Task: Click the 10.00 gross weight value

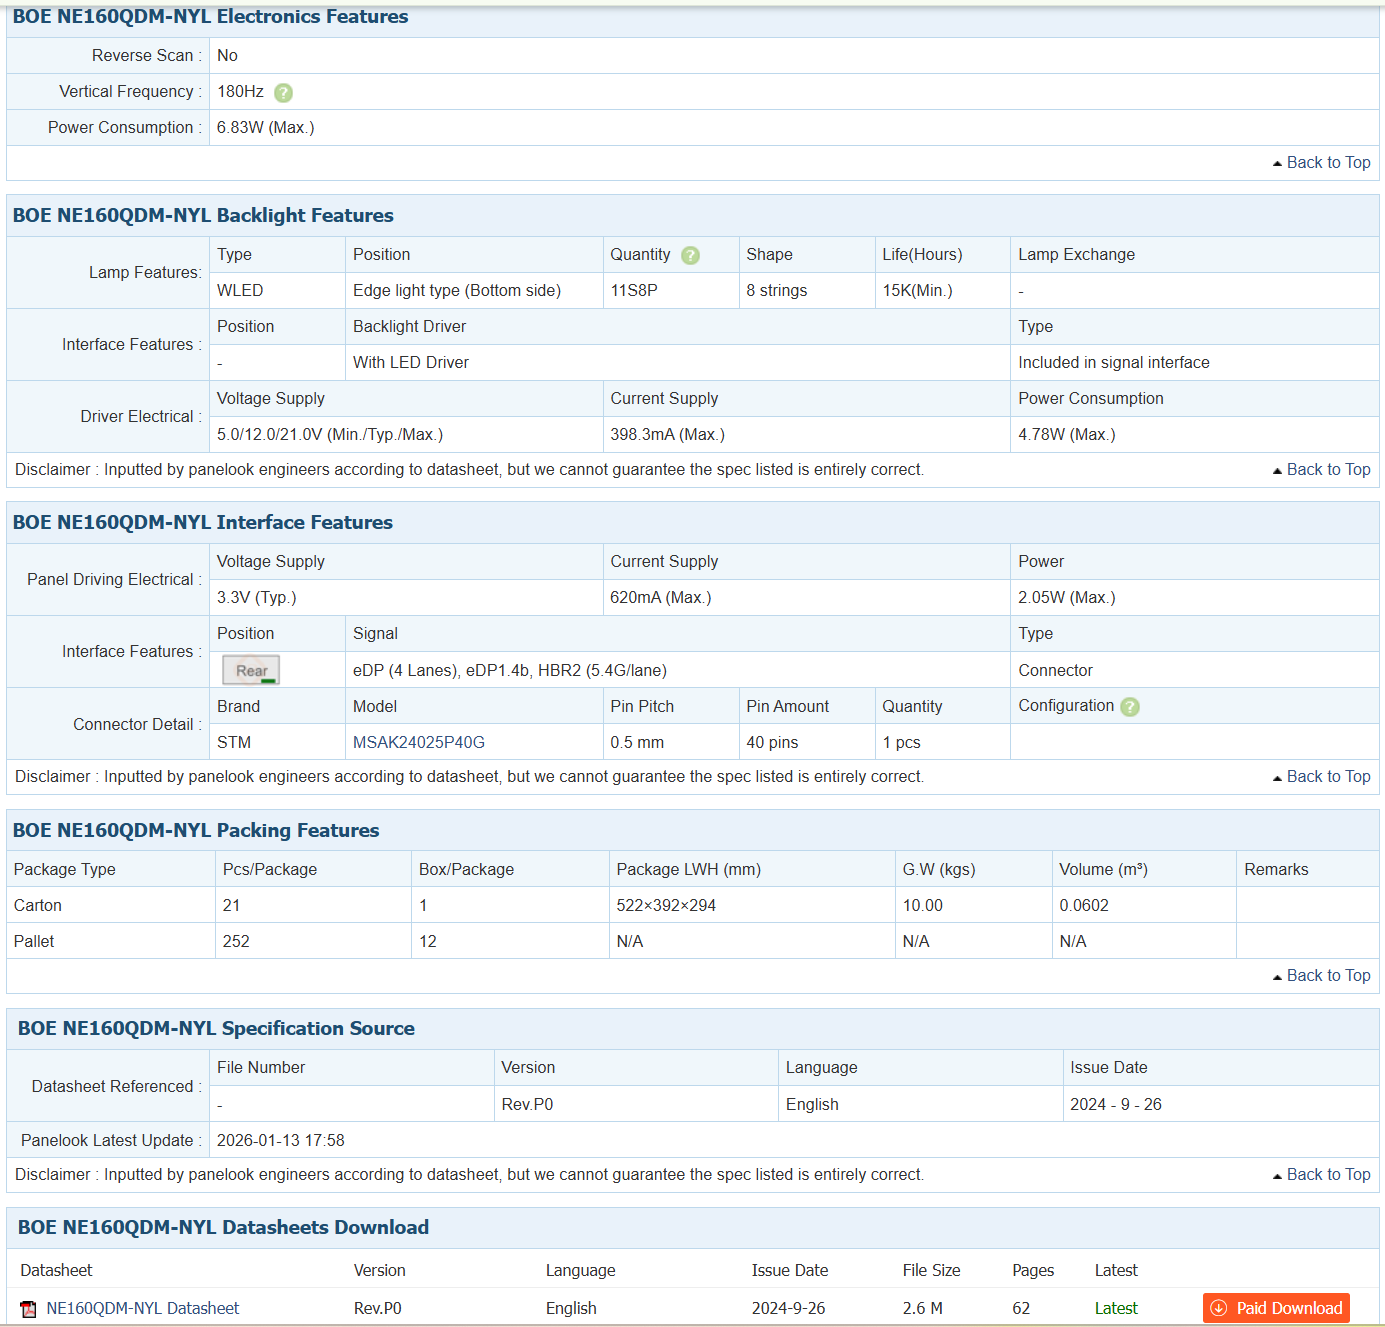Action: 923,905
